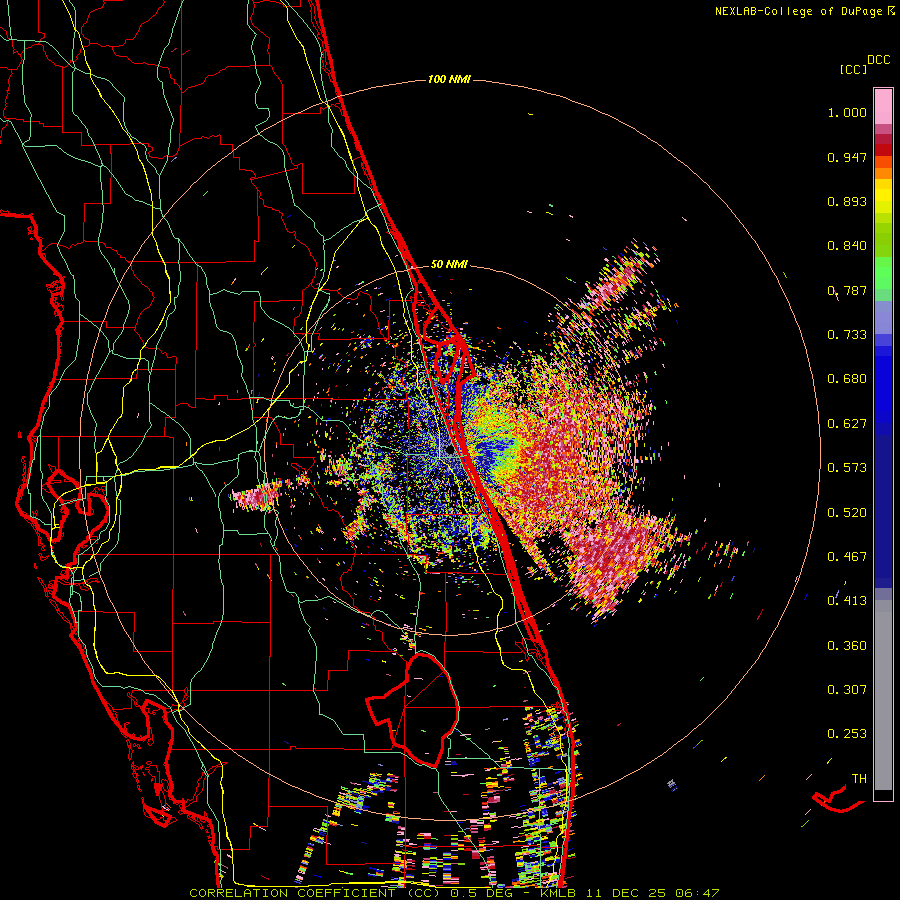Click the radar site marker at echo center

click(451, 452)
